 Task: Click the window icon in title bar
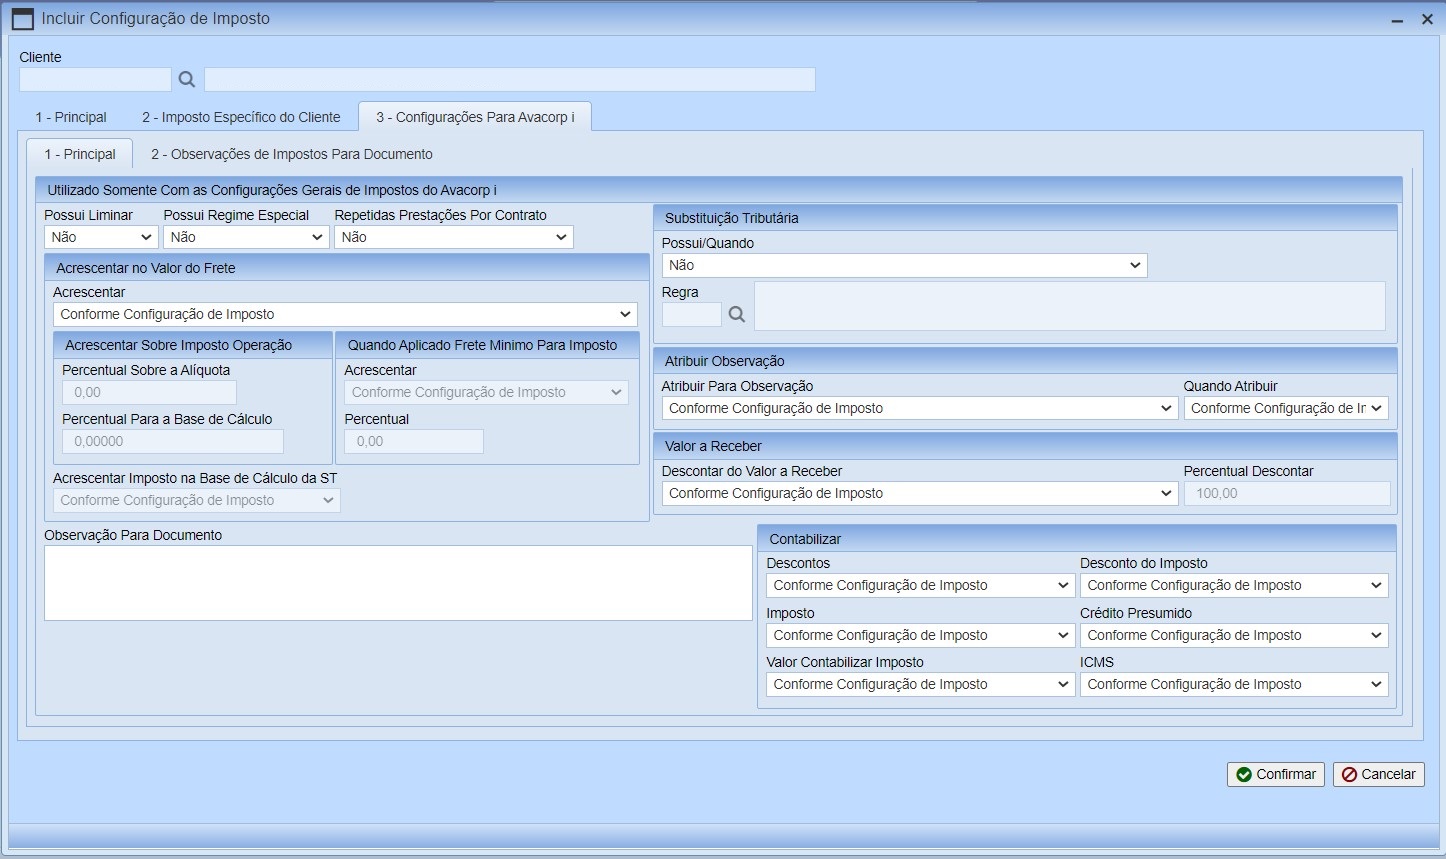(22, 19)
